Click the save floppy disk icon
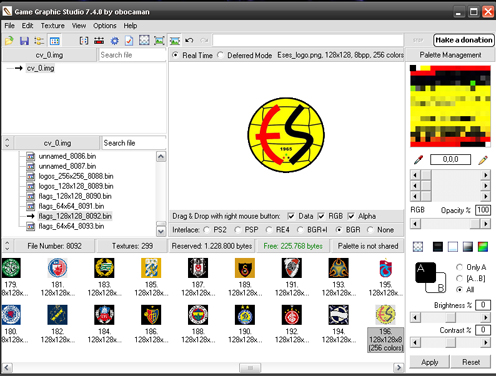Image resolution: width=496 pixels, height=376 pixels. tap(24, 41)
